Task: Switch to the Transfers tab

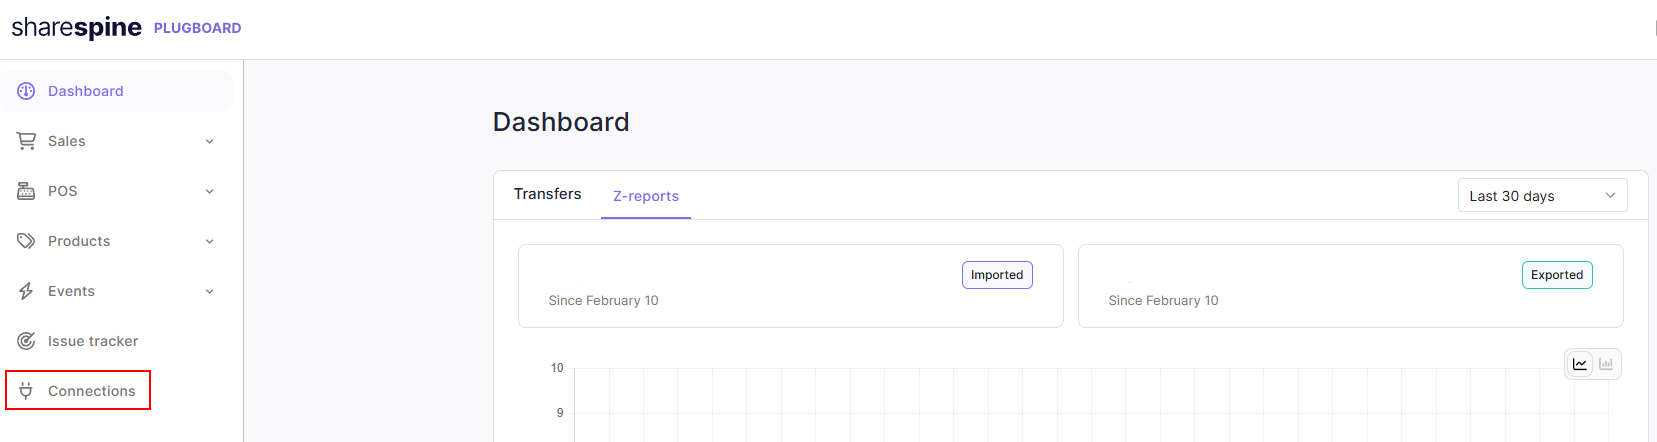Action: 547,194
